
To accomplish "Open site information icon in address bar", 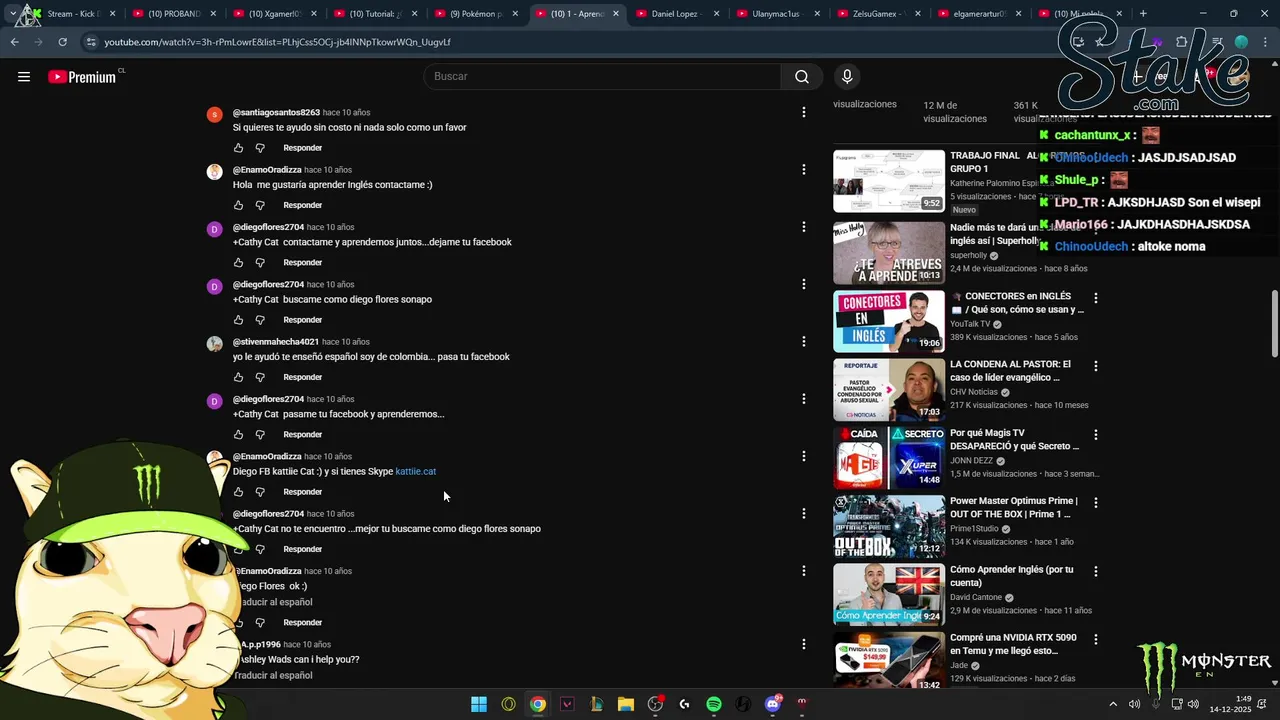I will pyautogui.click(x=91, y=42).
